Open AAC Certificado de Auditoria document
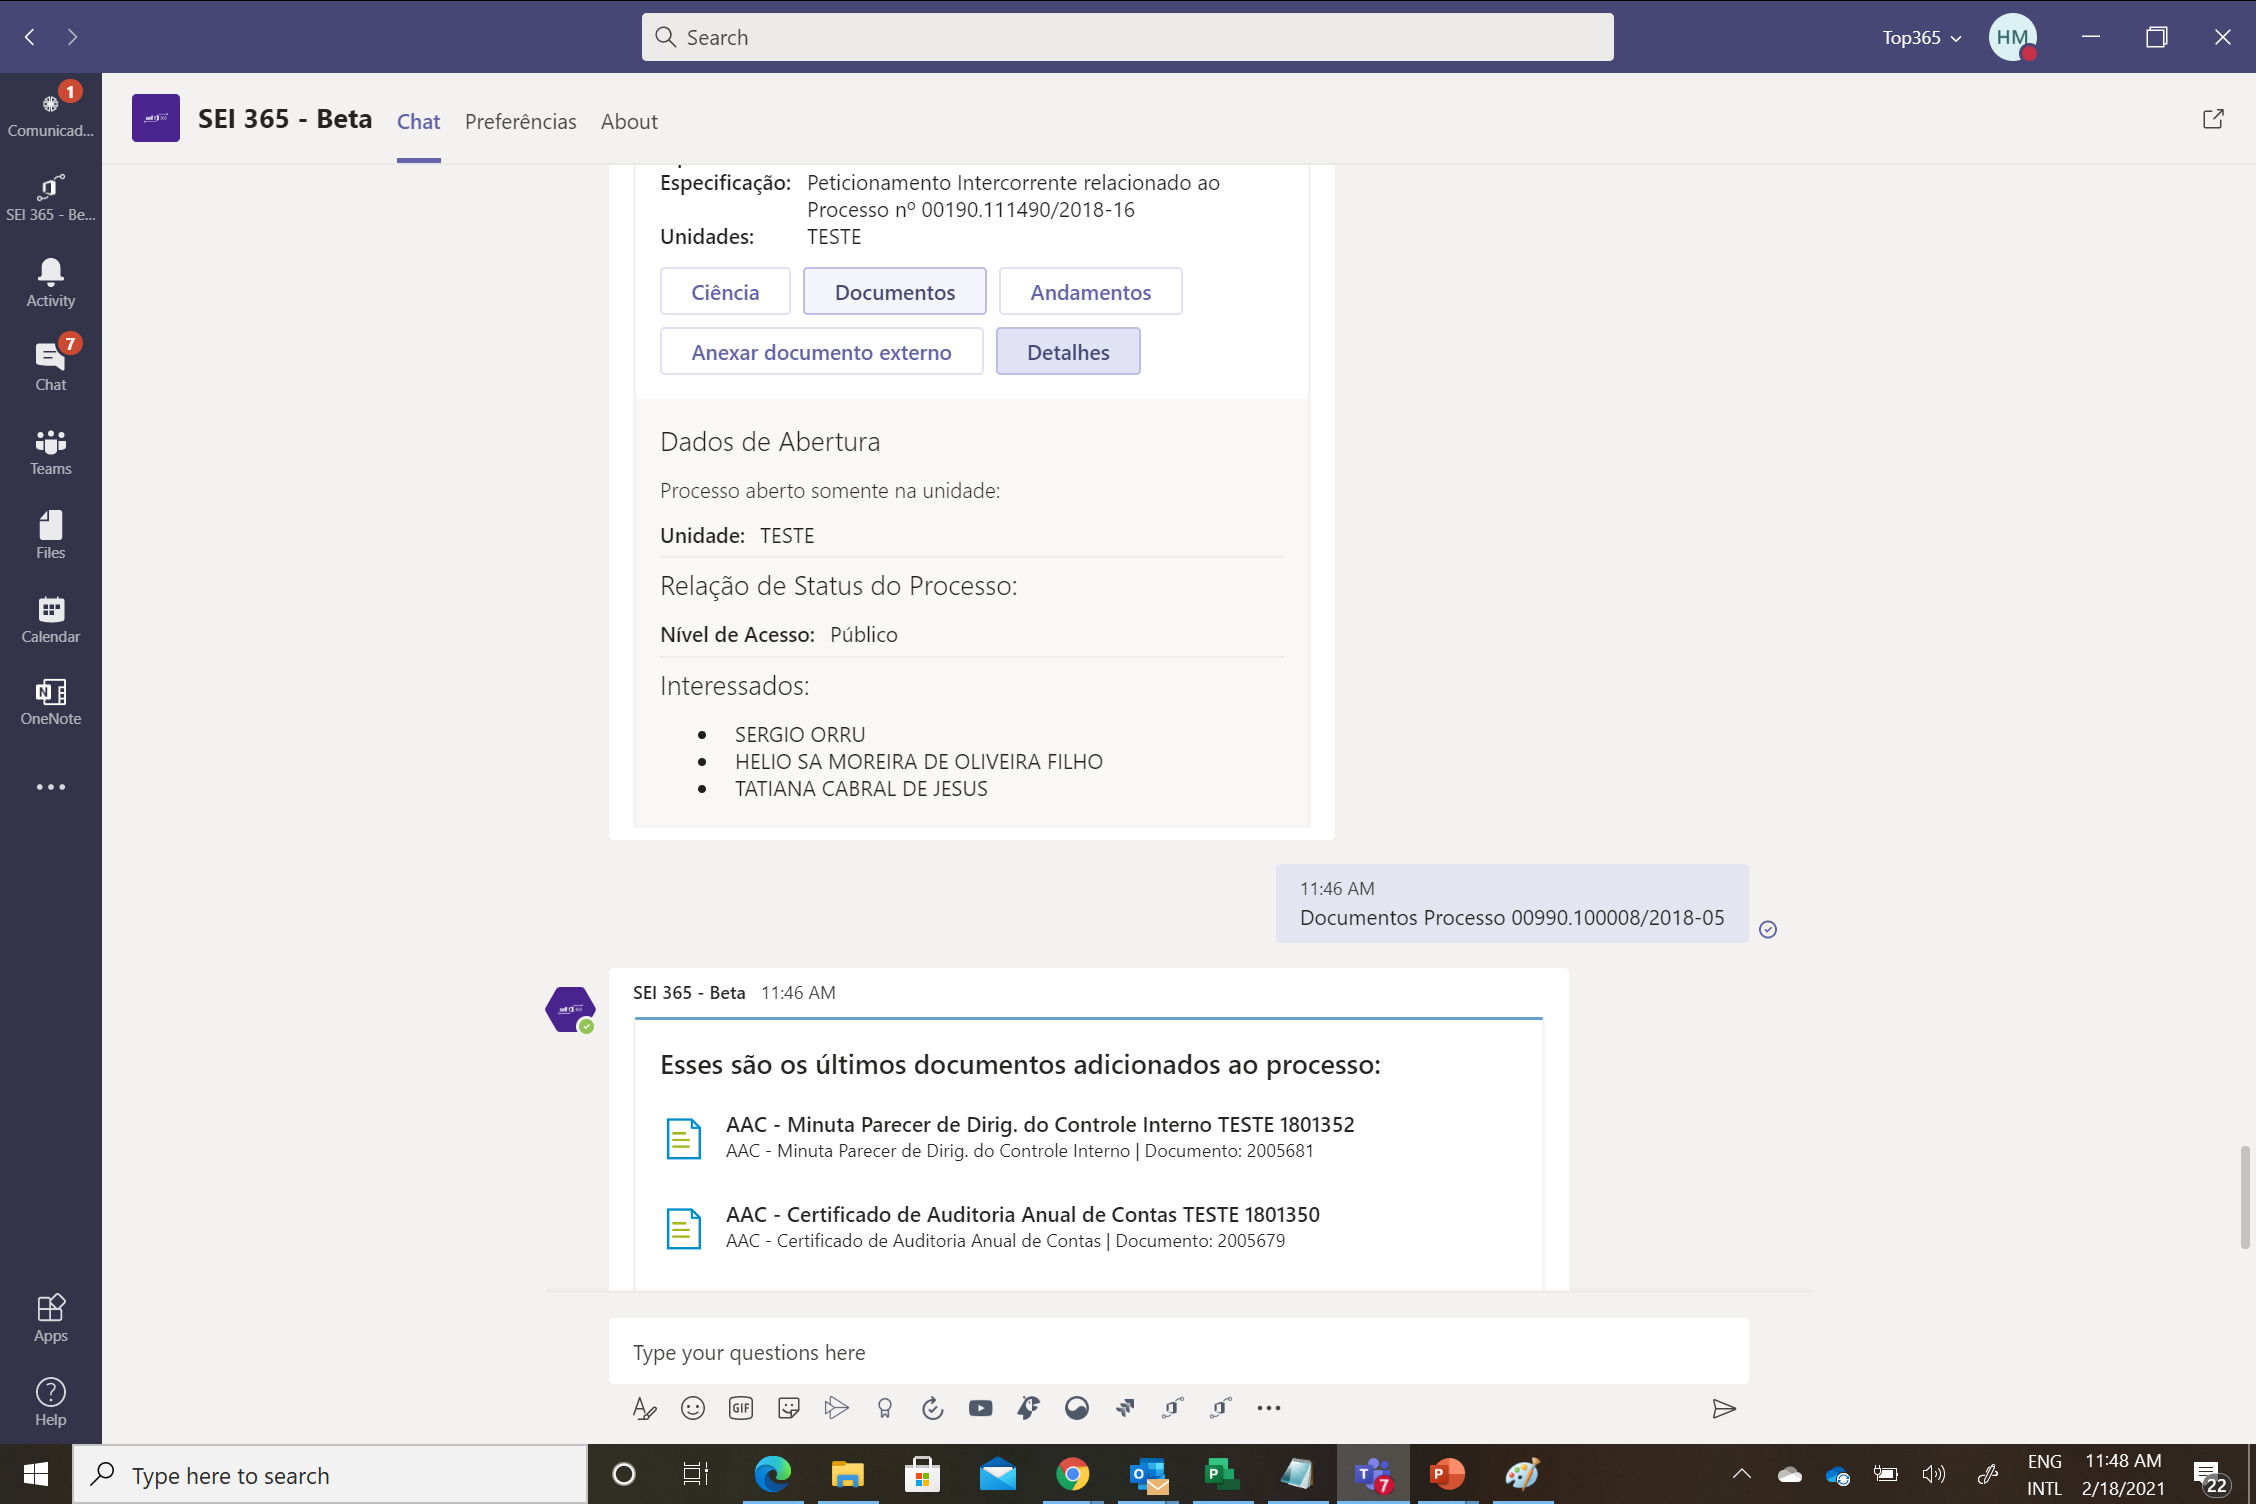Viewport: 2256px width, 1504px height. point(1021,1215)
